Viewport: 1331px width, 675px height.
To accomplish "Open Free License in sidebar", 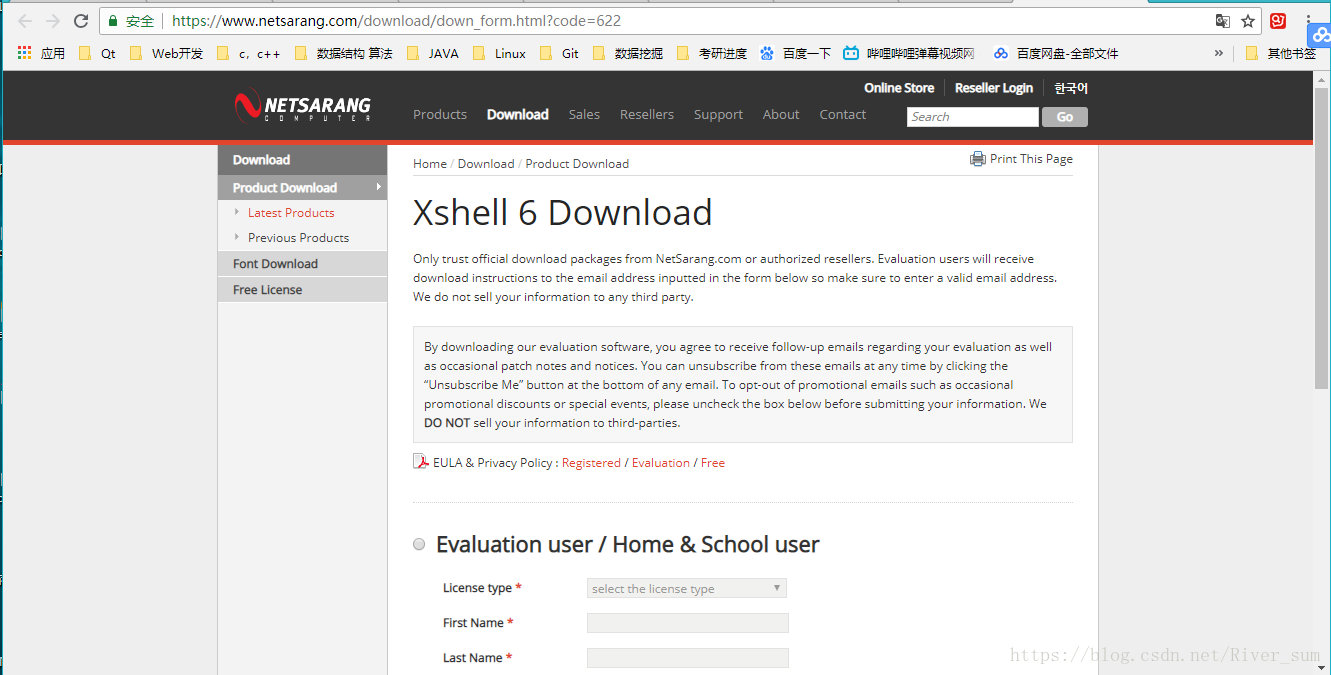I will pos(302,290).
